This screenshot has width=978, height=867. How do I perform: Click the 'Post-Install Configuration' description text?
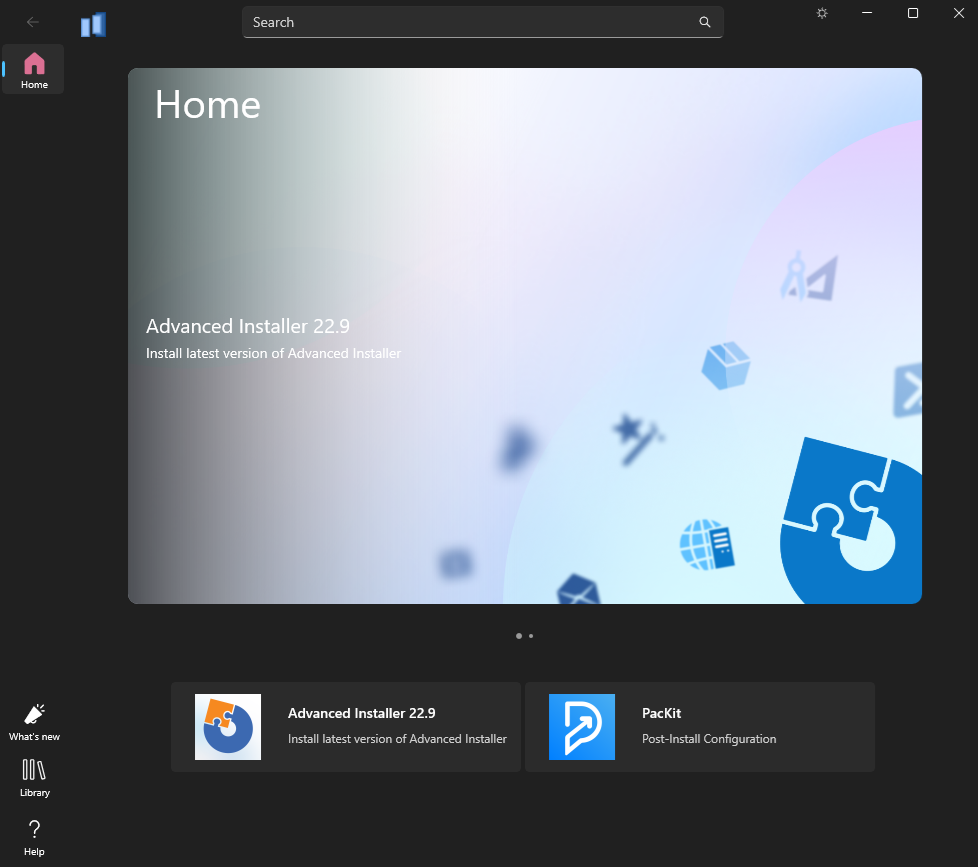[x=709, y=739]
